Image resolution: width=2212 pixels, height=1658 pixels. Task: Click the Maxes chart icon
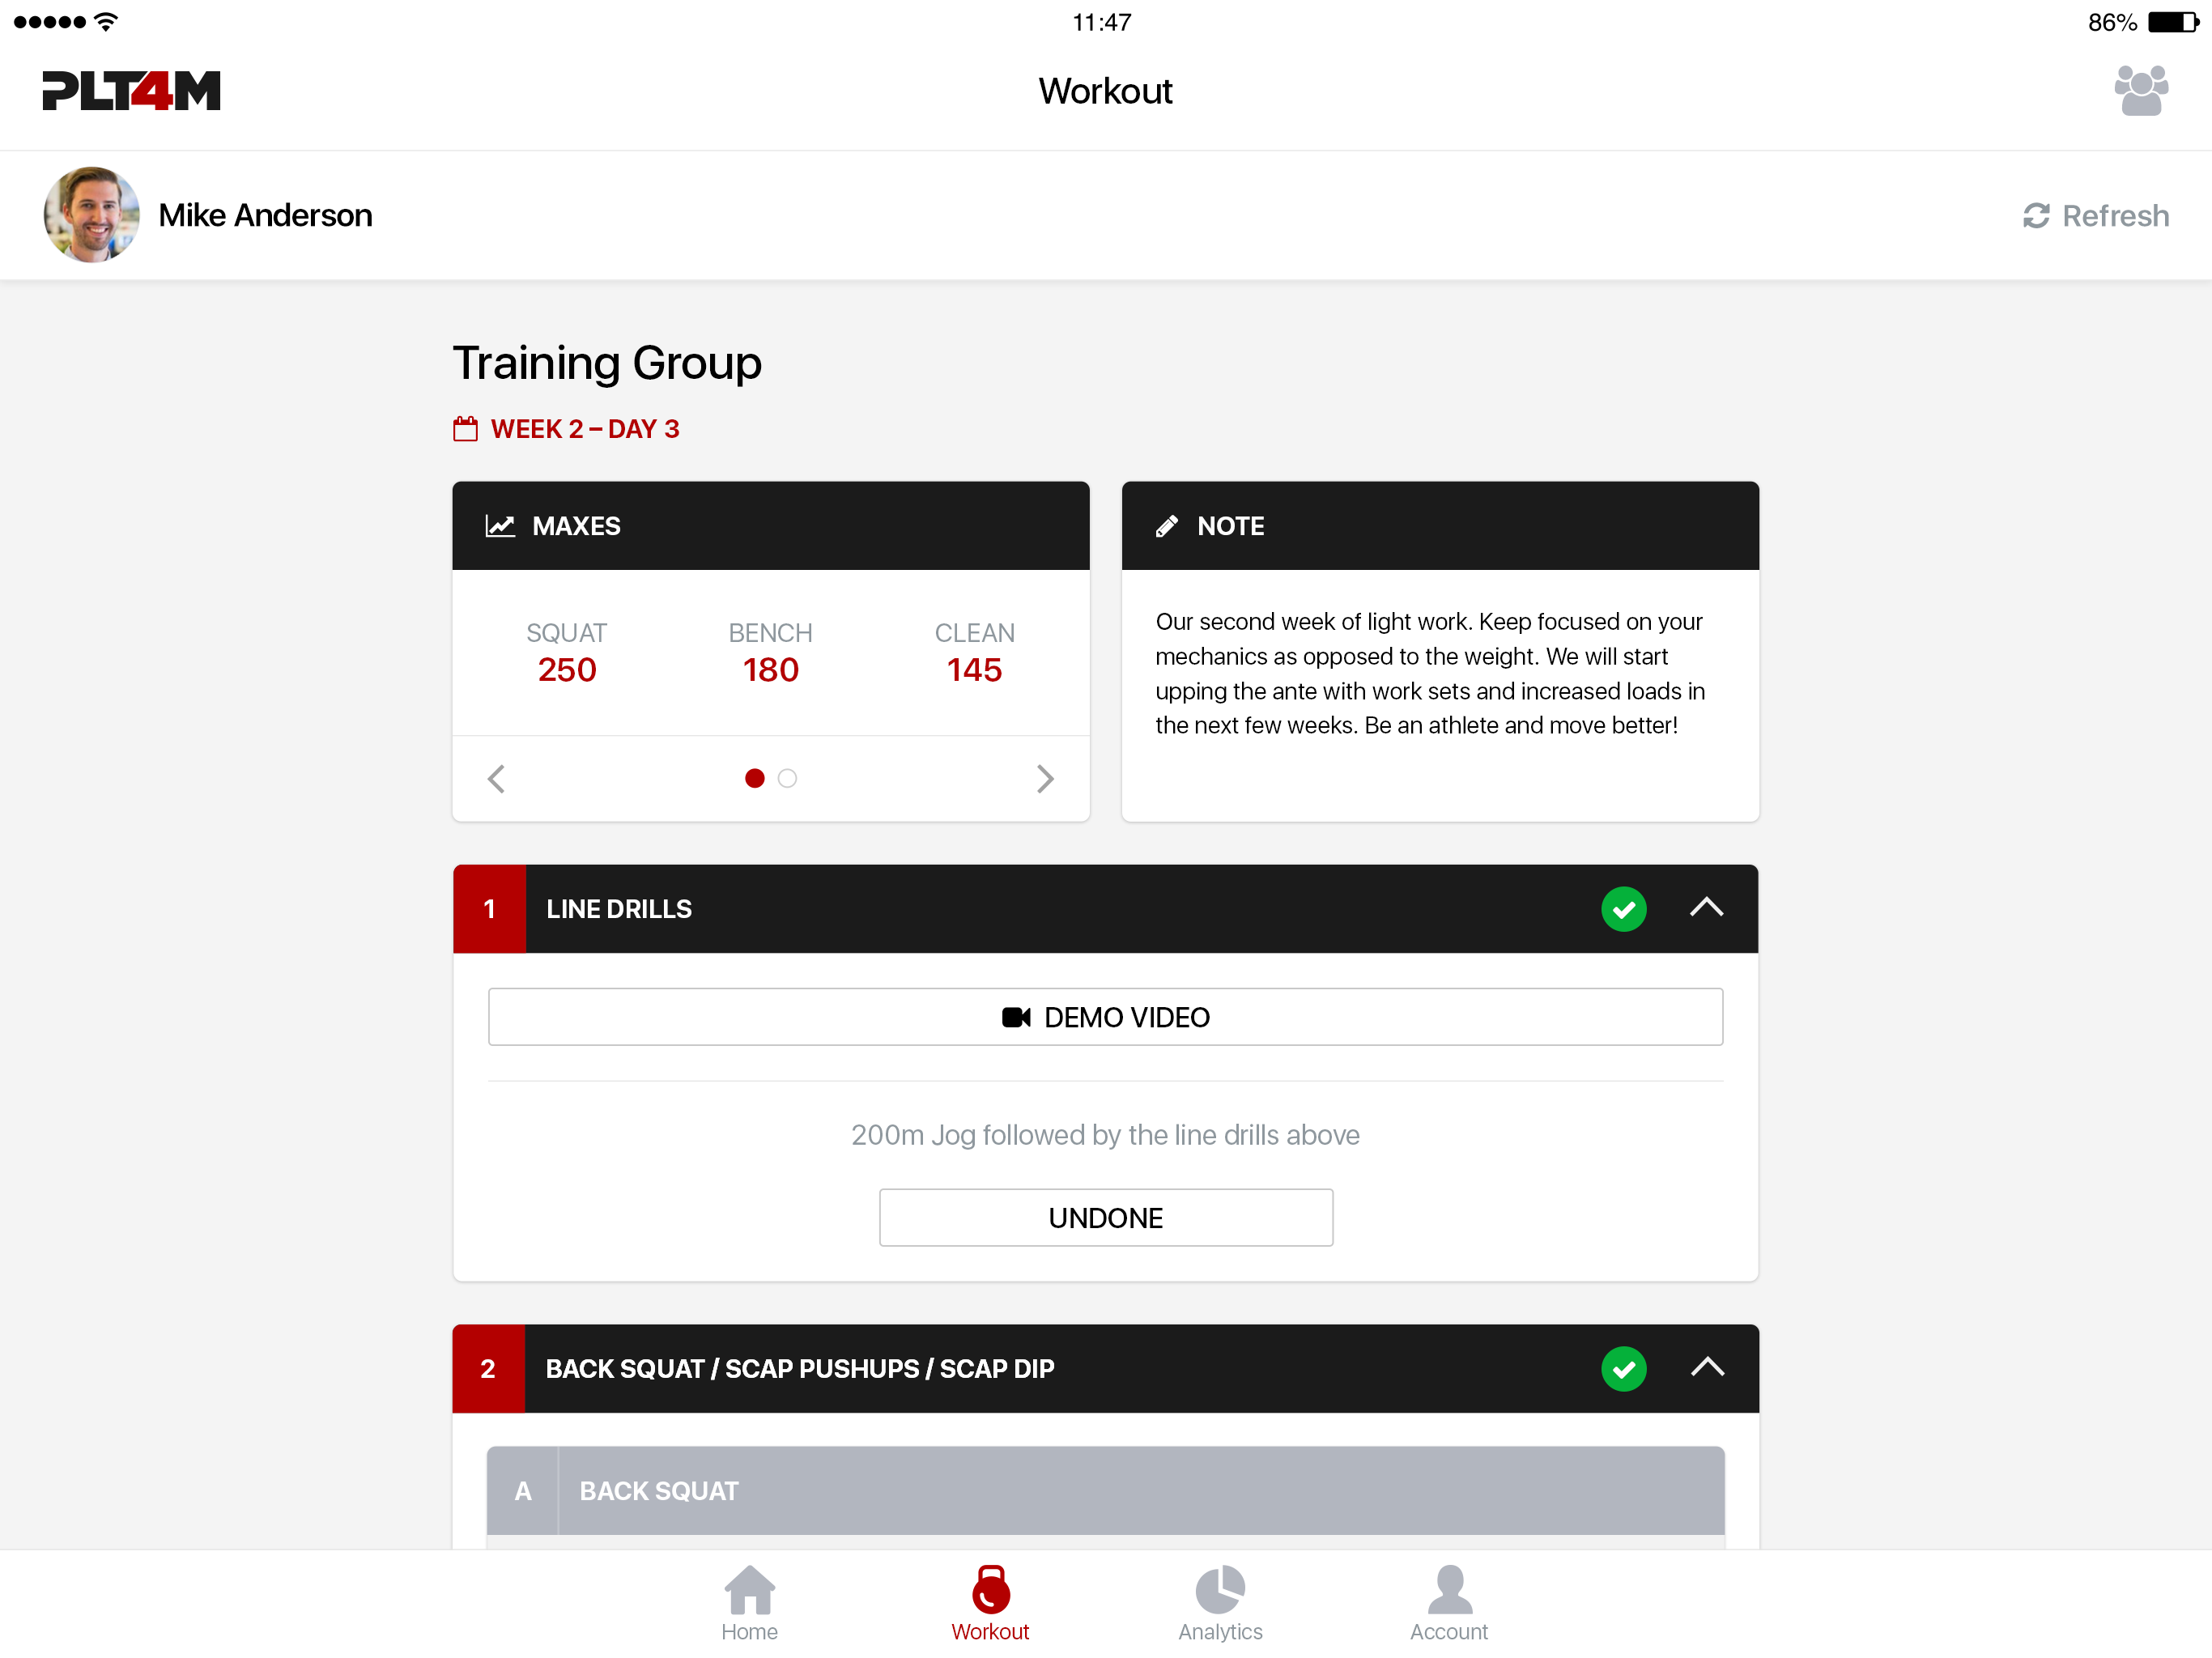500,526
